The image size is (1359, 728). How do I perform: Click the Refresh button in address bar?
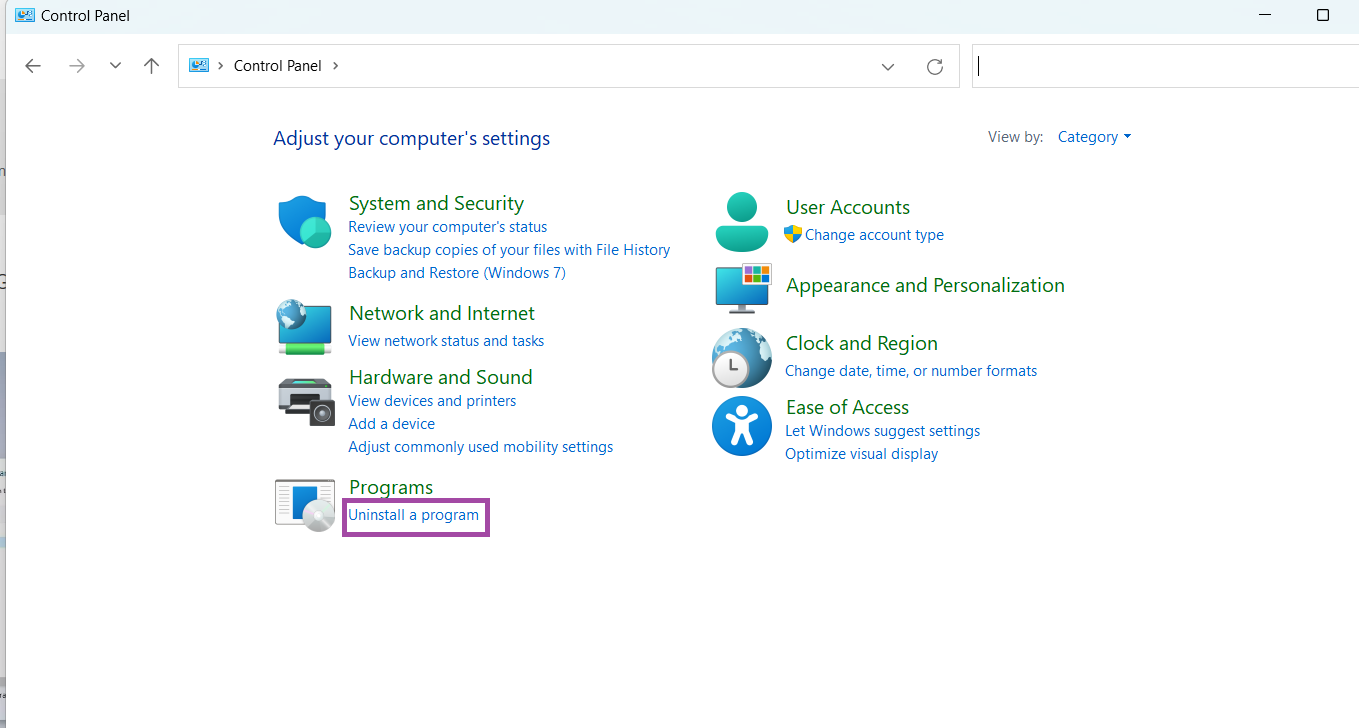pos(935,66)
